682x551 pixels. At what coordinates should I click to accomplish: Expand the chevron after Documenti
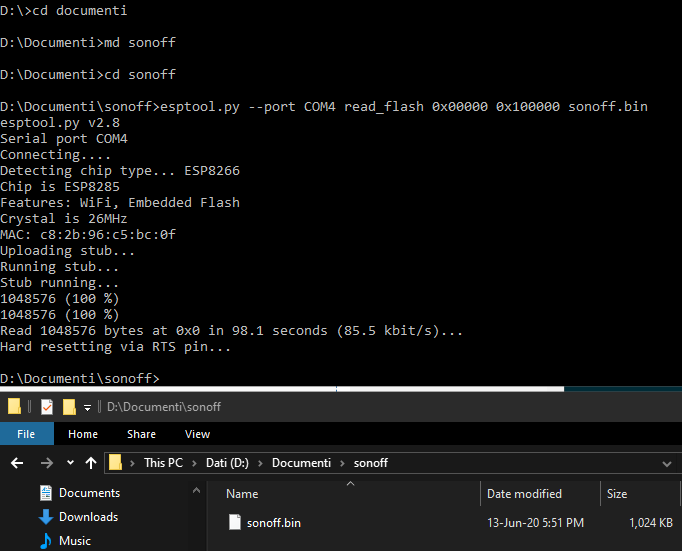[342, 463]
